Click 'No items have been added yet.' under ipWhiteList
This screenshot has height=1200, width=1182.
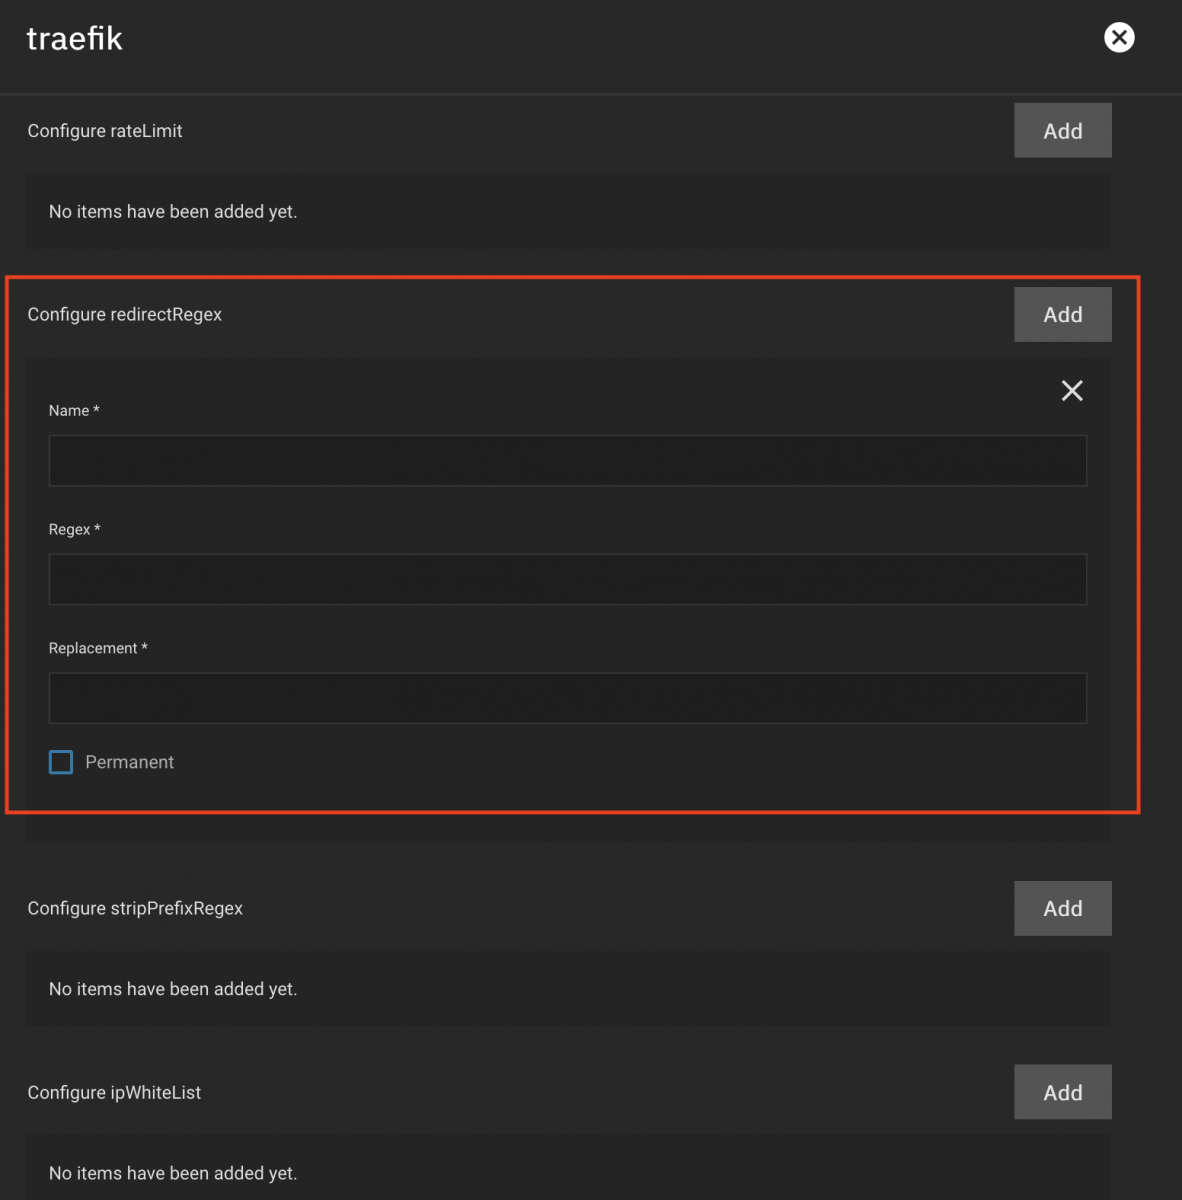pyautogui.click(x=173, y=1173)
